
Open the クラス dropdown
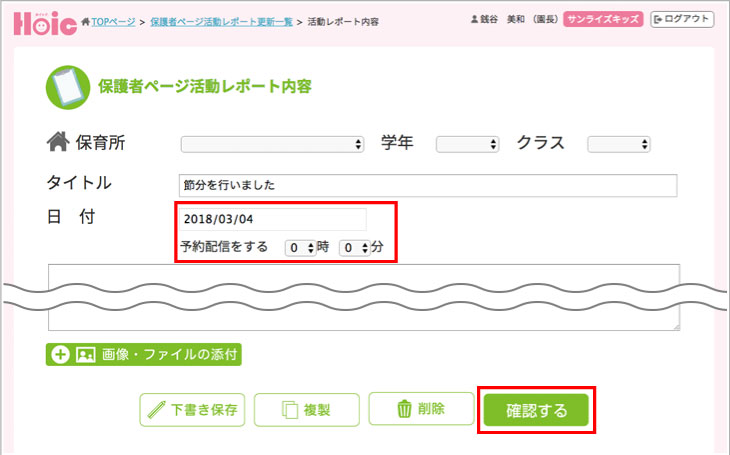pos(619,144)
